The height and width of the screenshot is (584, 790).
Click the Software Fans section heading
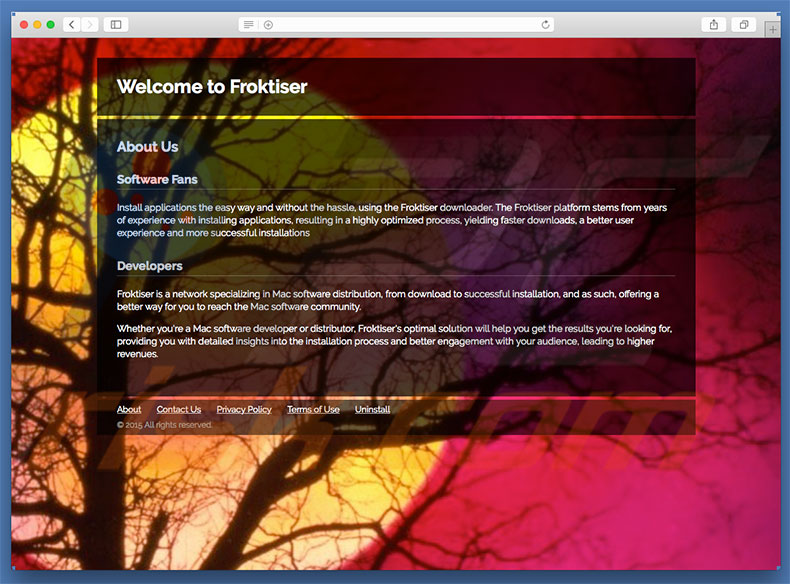click(x=157, y=180)
